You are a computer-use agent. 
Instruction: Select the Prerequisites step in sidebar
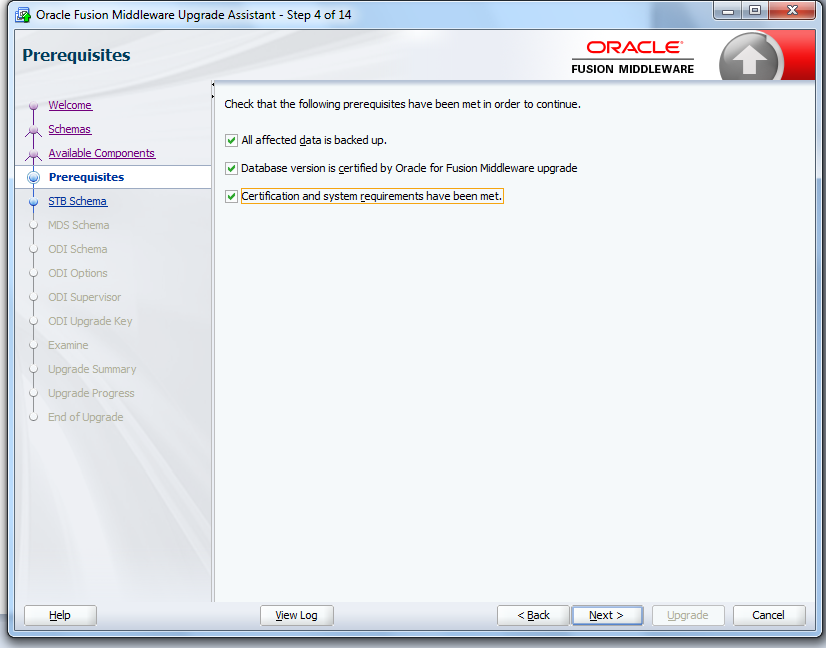click(86, 177)
